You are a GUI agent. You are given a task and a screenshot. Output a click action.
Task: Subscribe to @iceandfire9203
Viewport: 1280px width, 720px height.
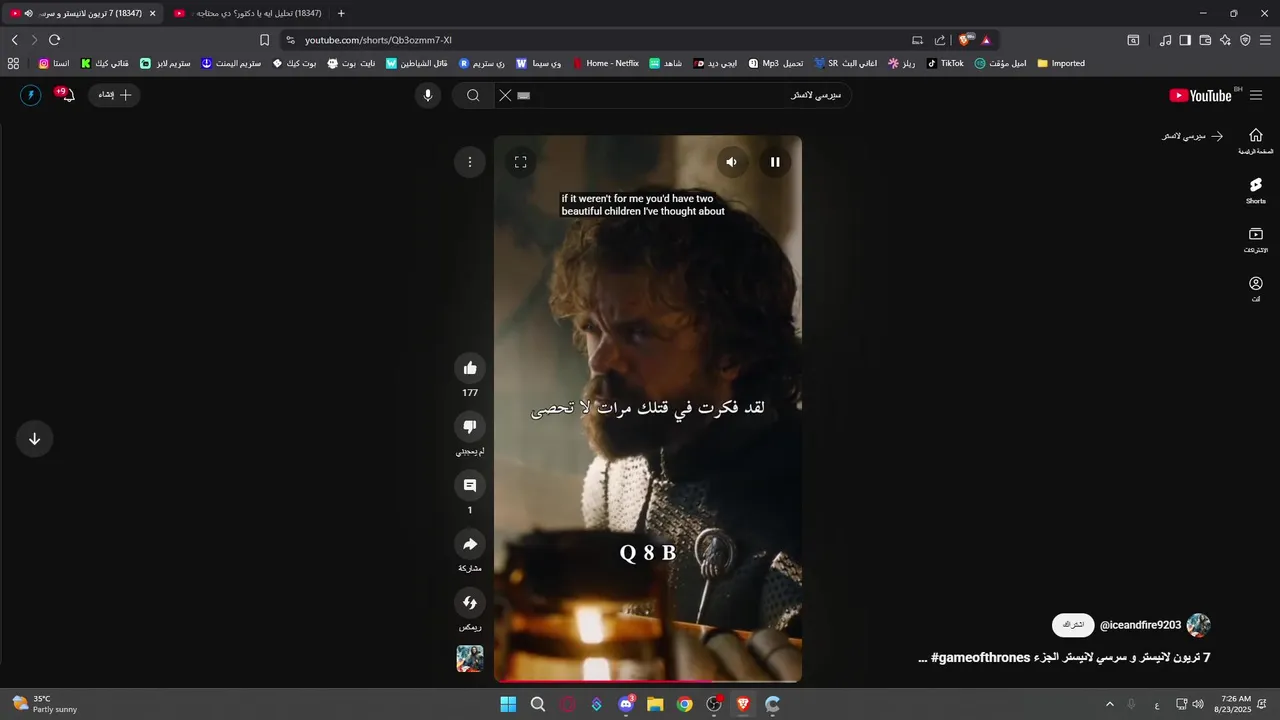(1073, 625)
